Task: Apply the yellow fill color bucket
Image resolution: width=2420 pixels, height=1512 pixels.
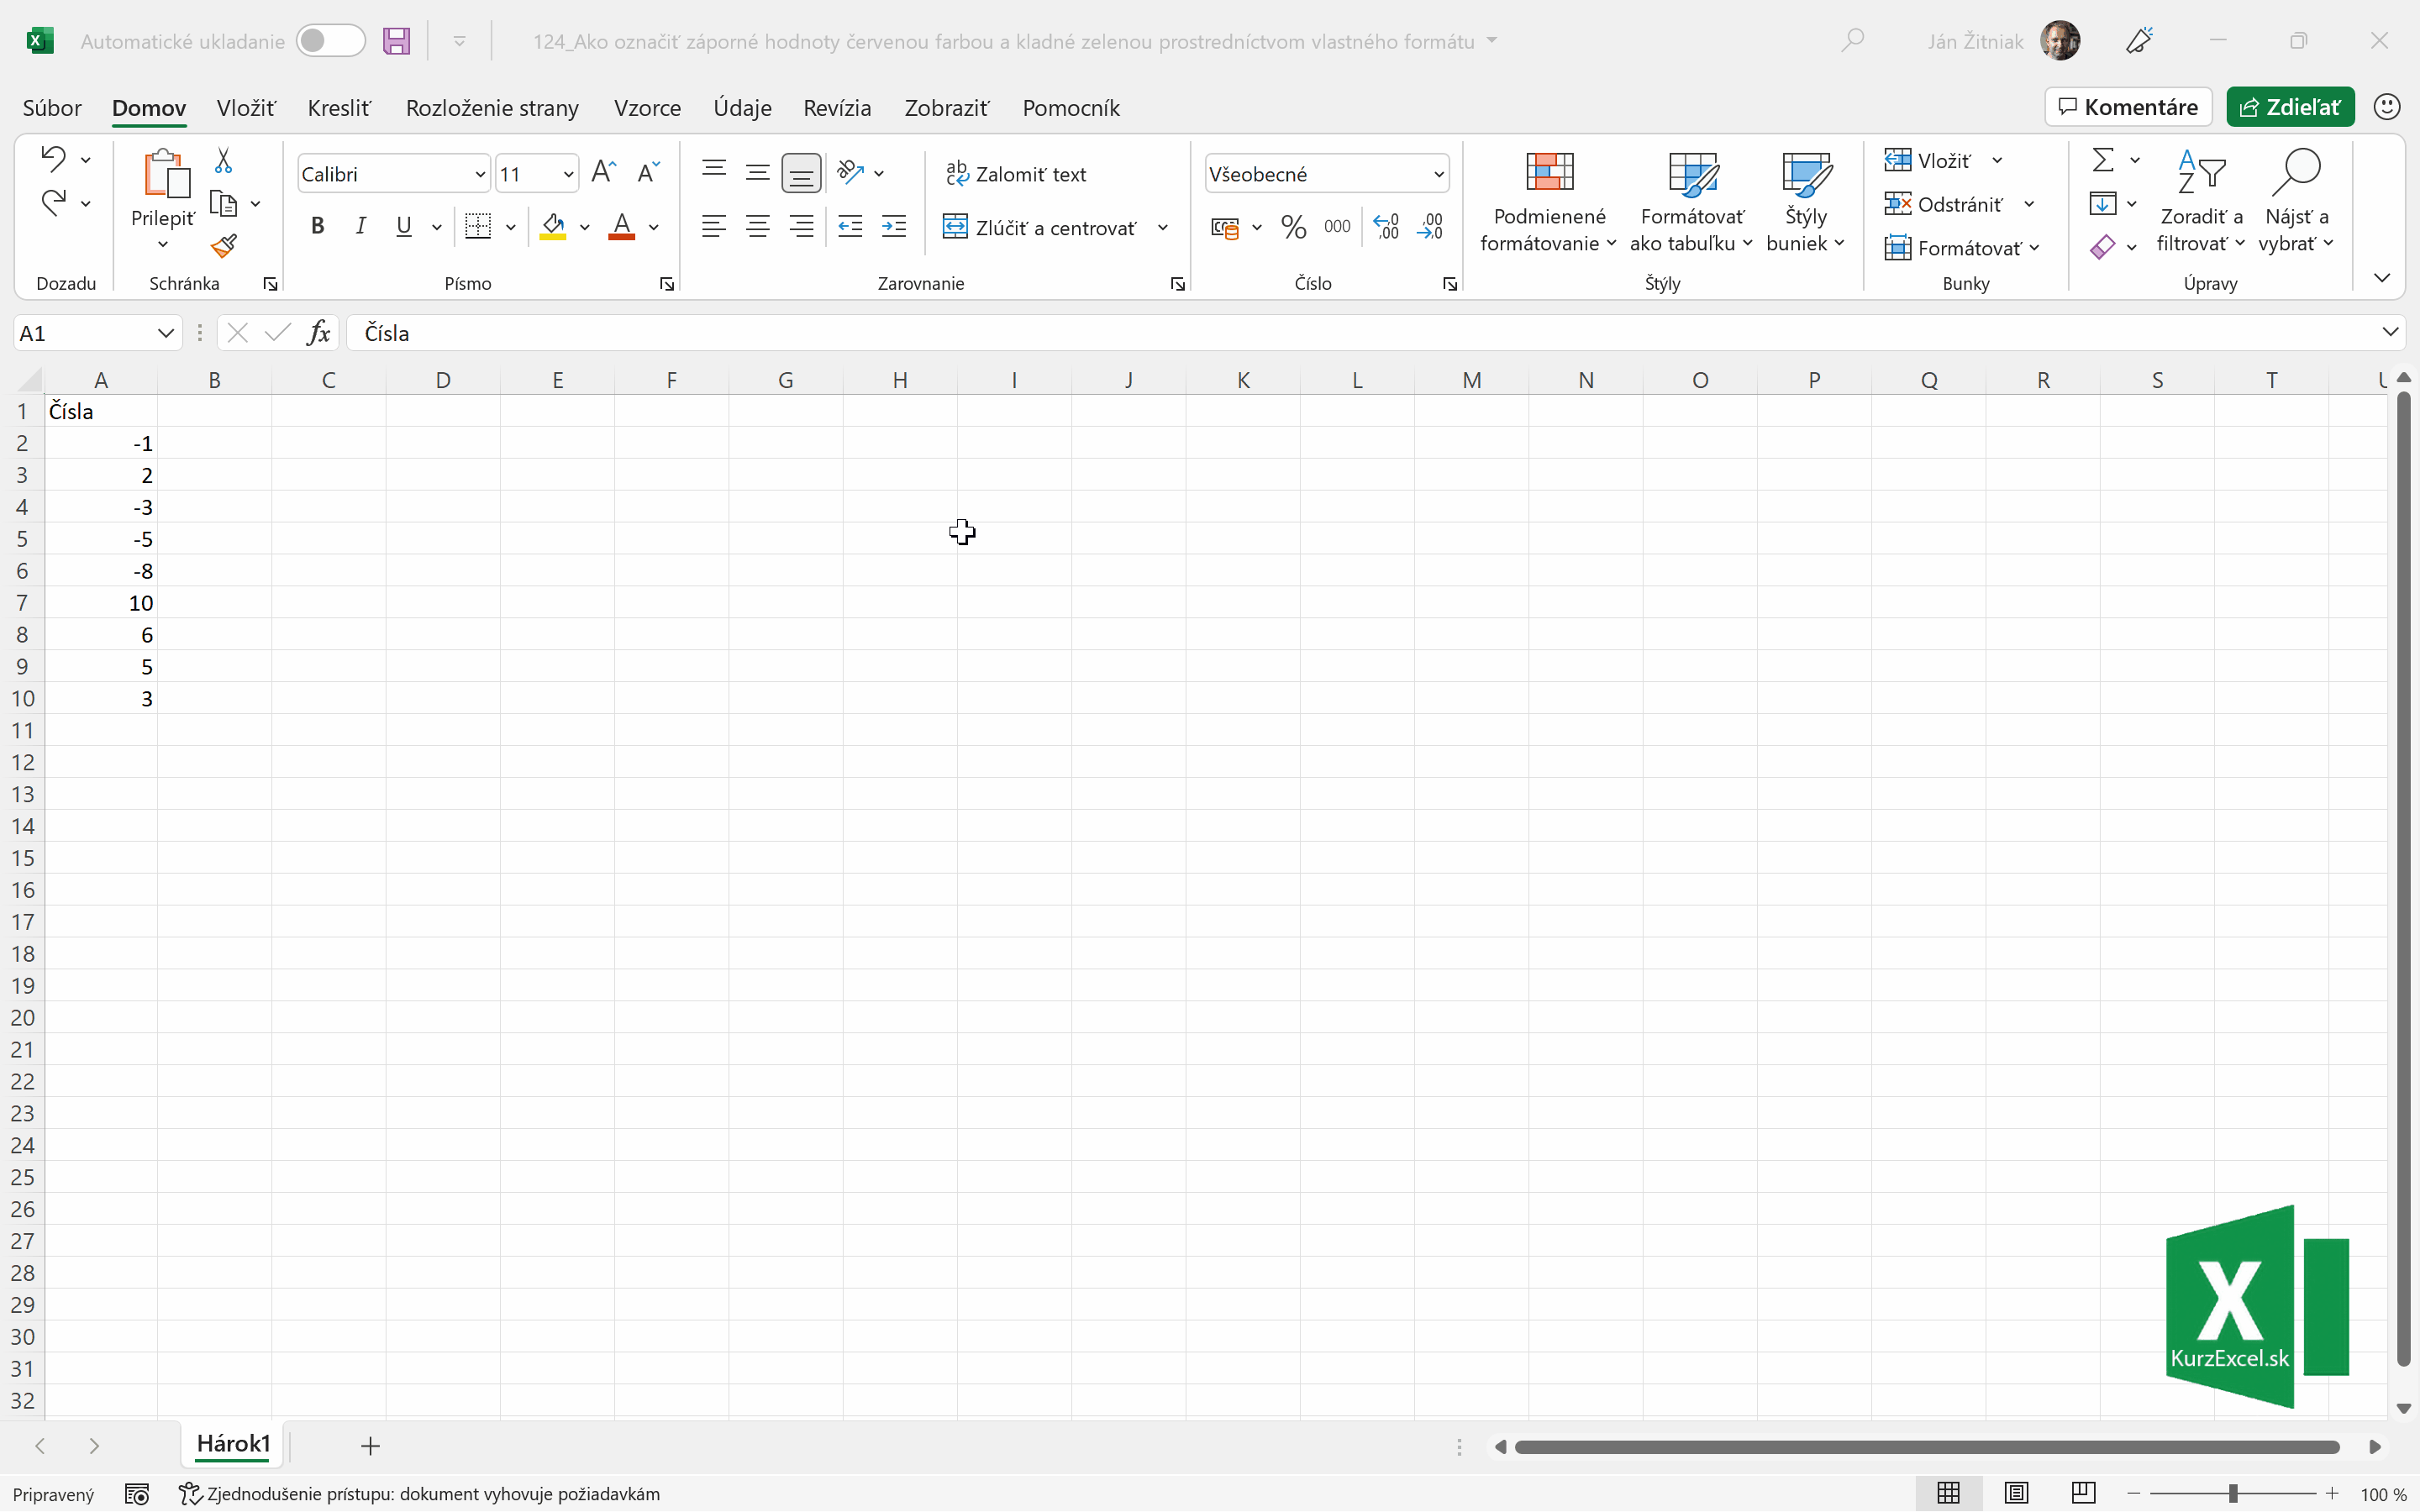Action: [x=553, y=227]
